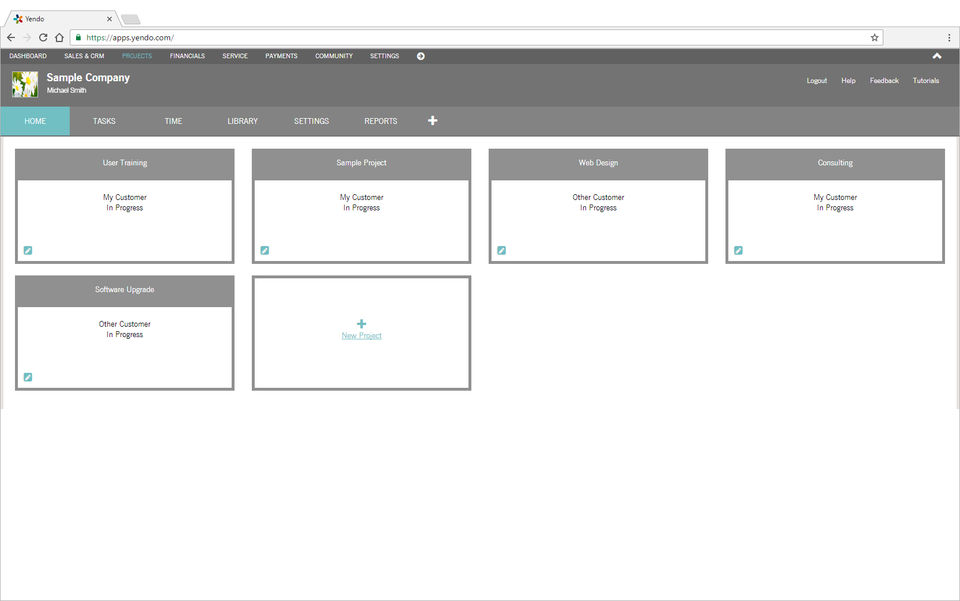The width and height of the screenshot is (960, 601).
Task: Switch to the Library tab
Action: (242, 121)
